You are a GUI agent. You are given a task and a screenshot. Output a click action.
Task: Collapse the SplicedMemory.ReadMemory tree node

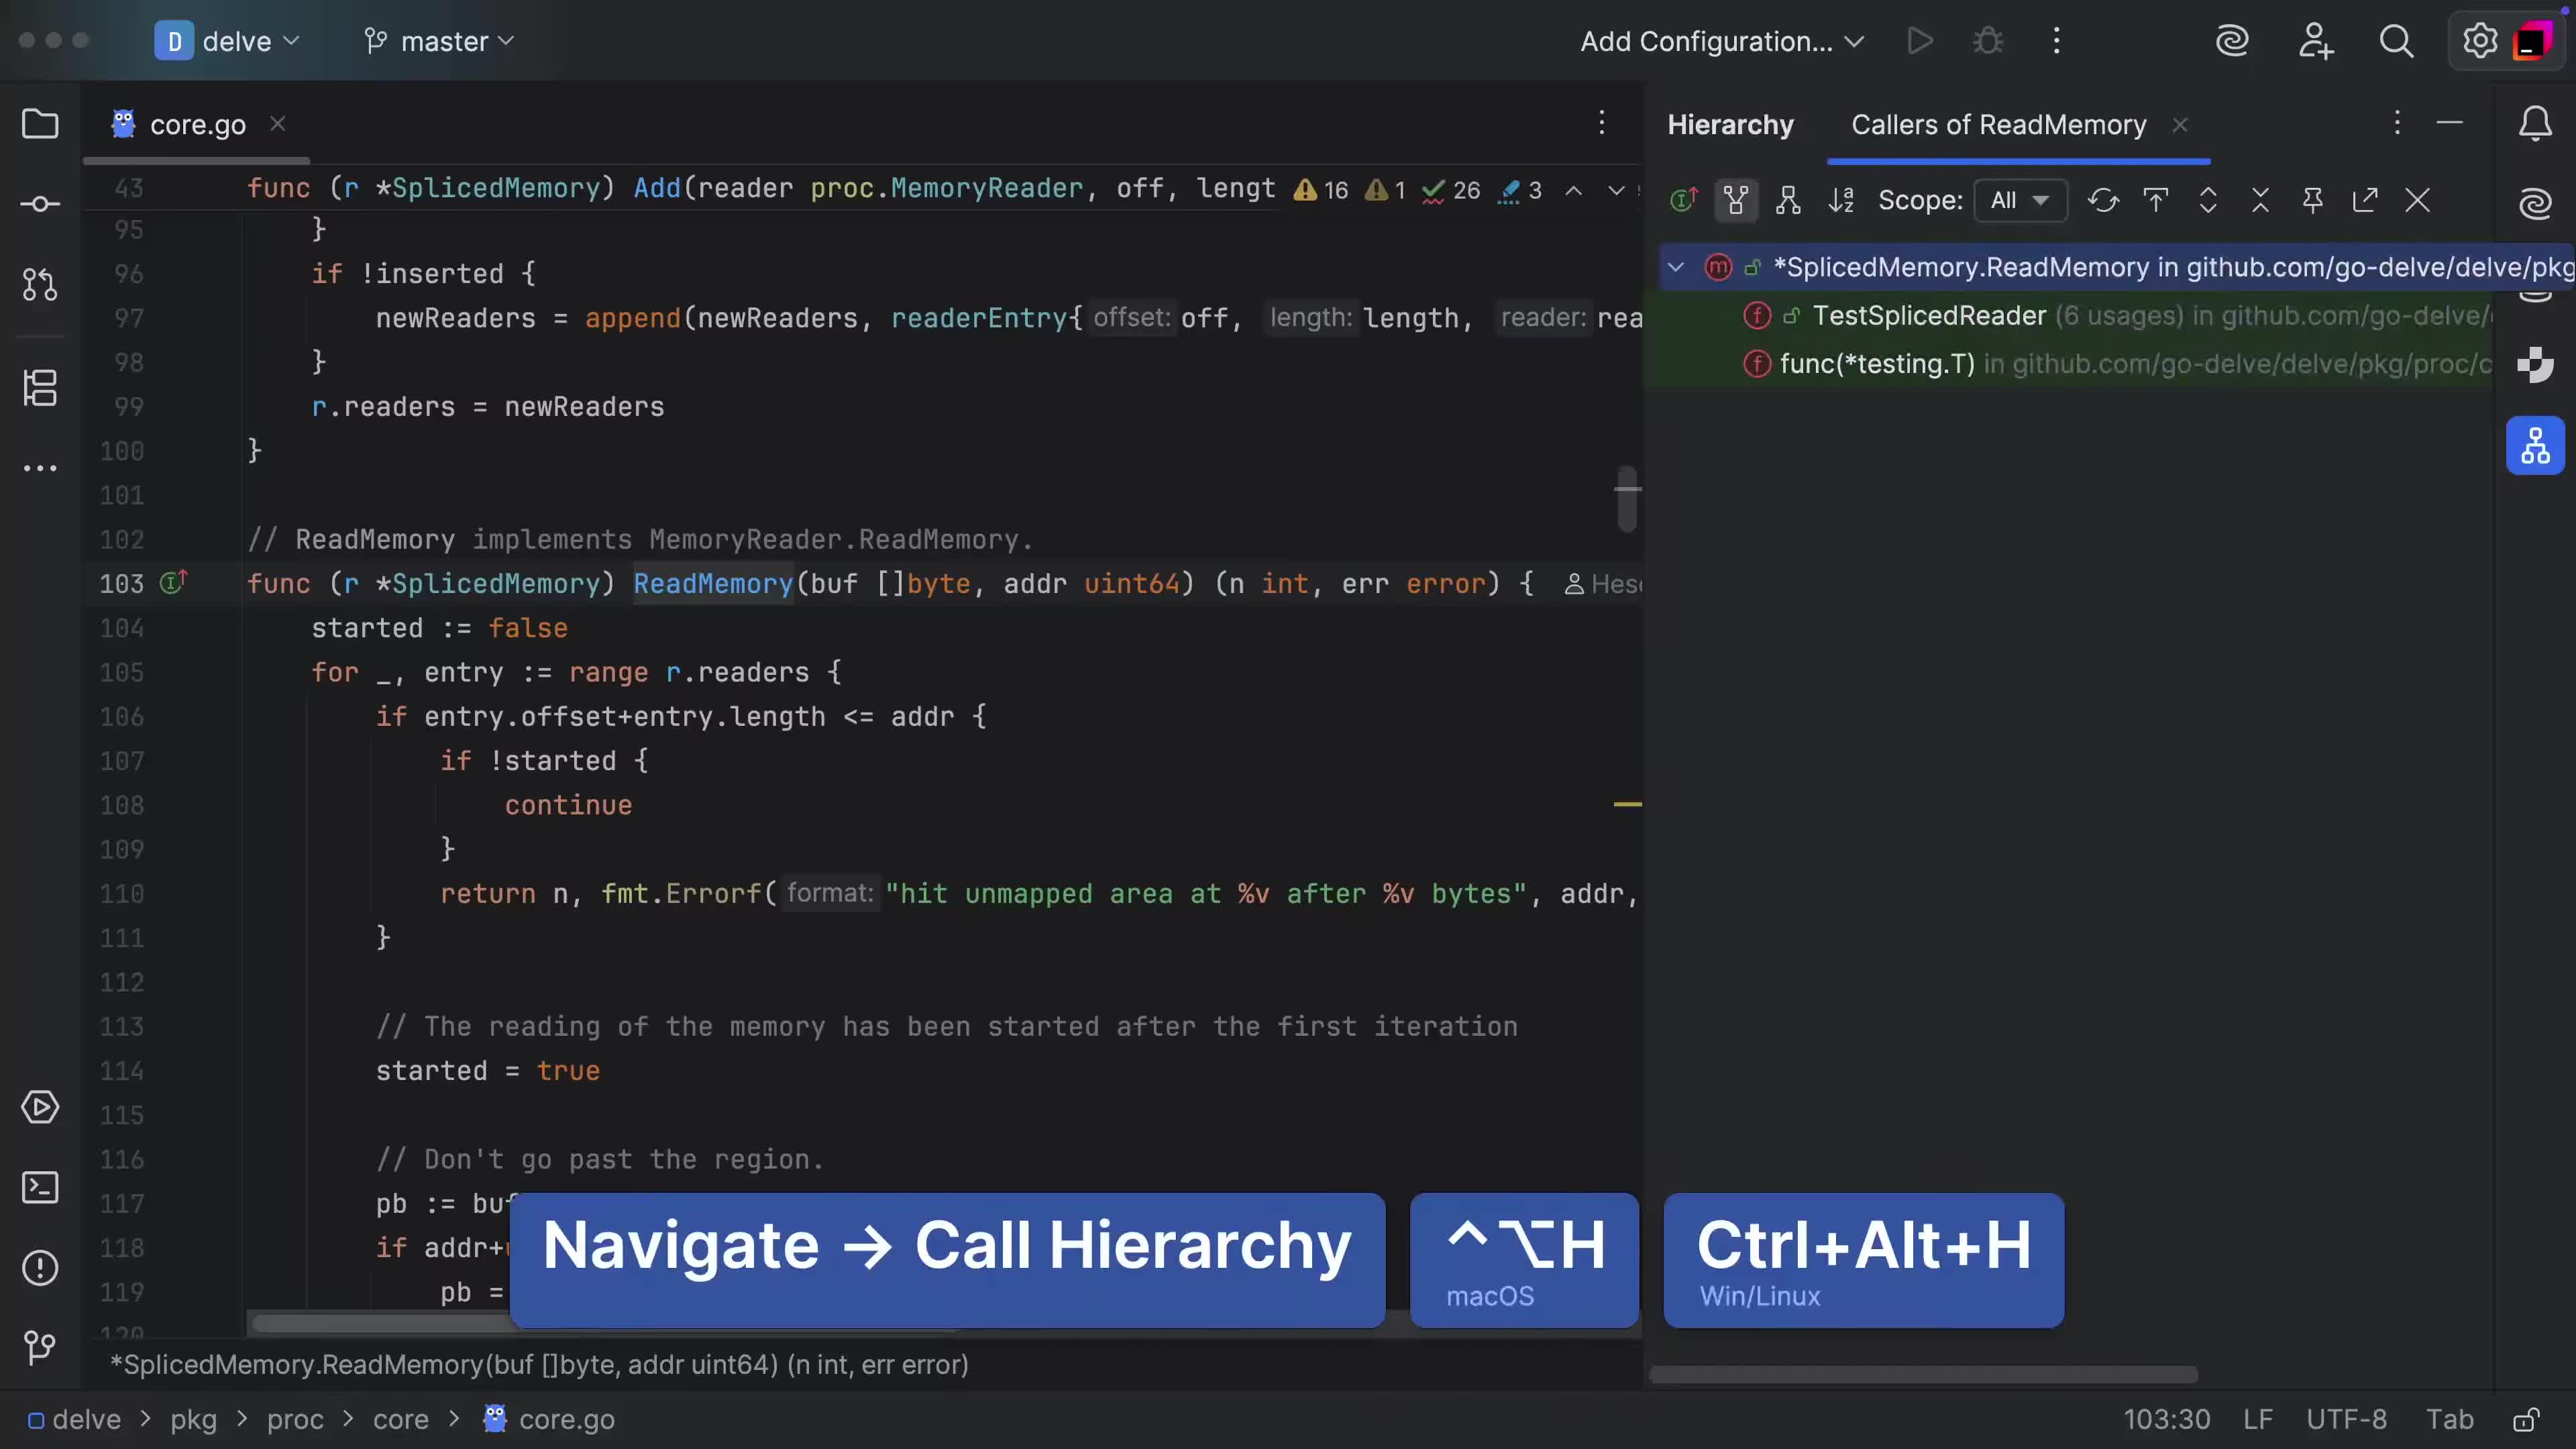pyautogui.click(x=1675, y=267)
